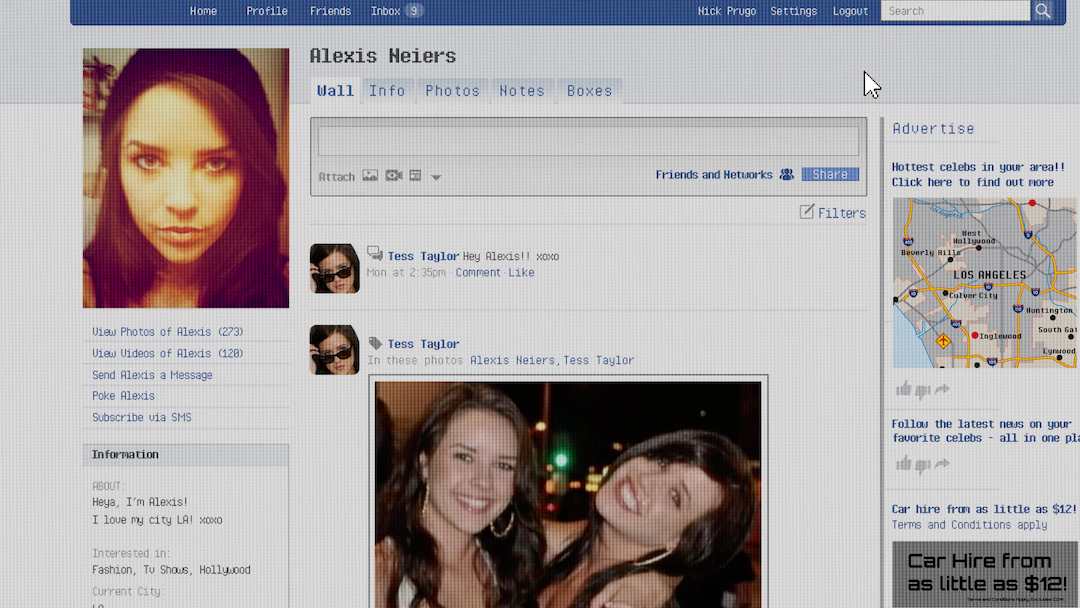
Task: Click the Los Angeles map ad image
Action: [x=984, y=283]
